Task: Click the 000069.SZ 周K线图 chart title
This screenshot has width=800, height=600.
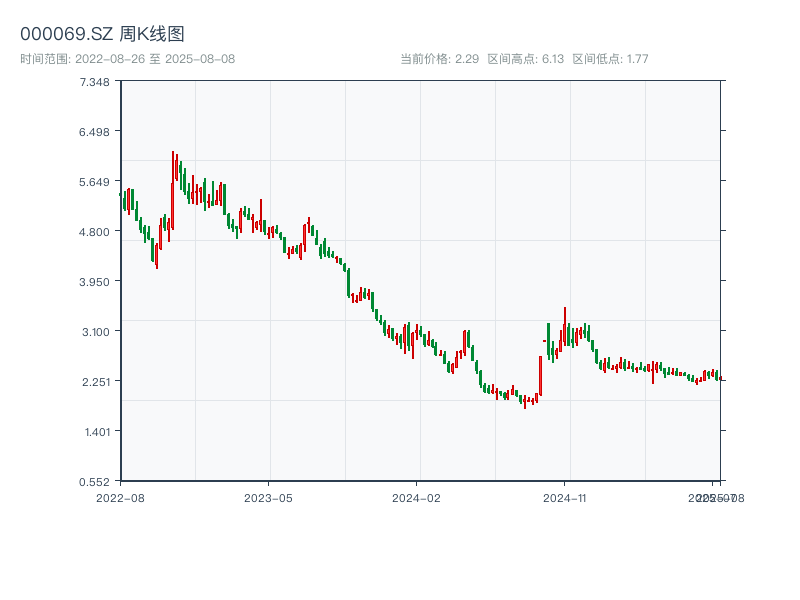Action: [x=102, y=34]
